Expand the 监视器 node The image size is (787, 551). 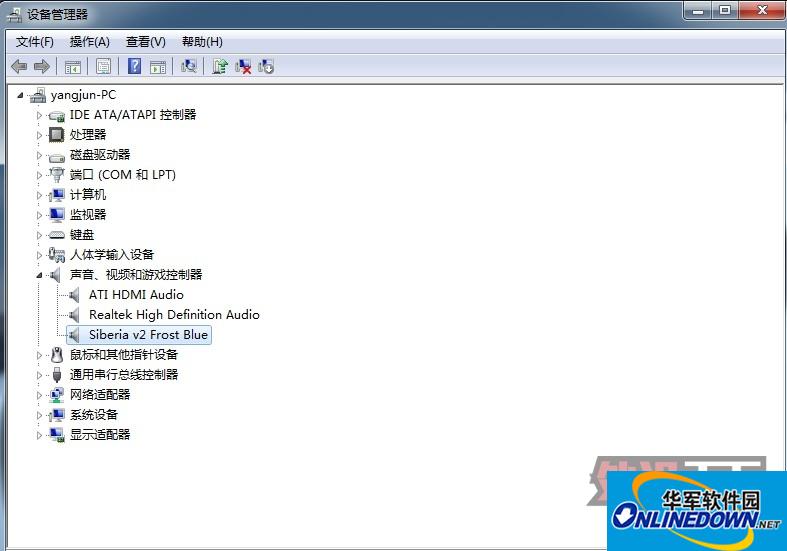point(39,215)
